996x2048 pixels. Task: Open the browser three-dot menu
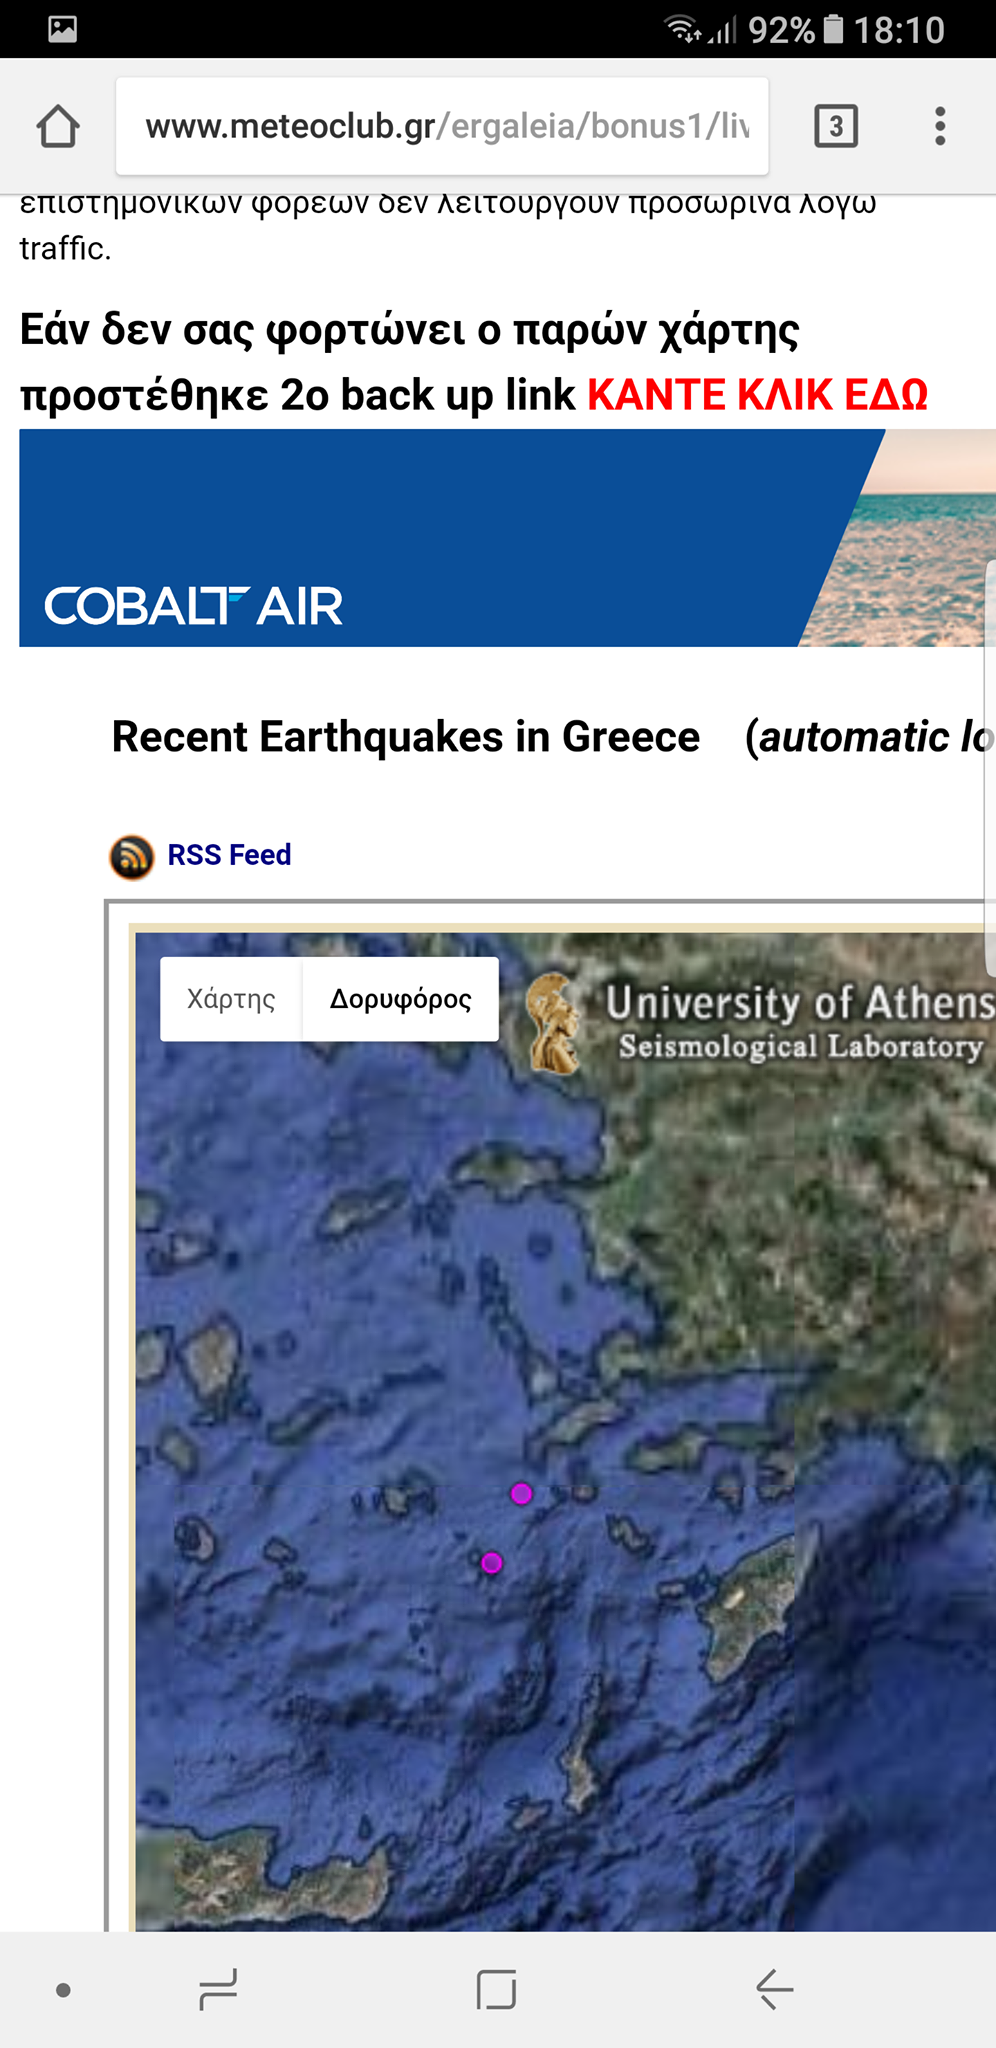point(940,126)
